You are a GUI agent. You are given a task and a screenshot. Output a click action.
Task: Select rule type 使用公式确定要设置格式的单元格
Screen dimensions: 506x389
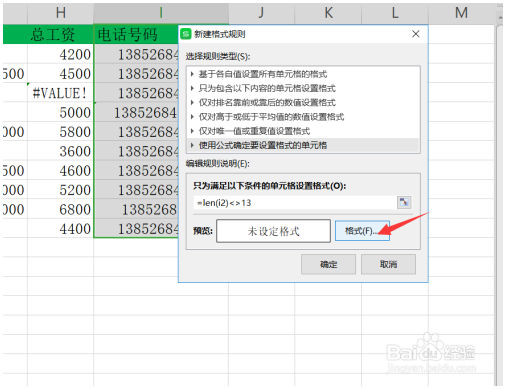(303, 145)
